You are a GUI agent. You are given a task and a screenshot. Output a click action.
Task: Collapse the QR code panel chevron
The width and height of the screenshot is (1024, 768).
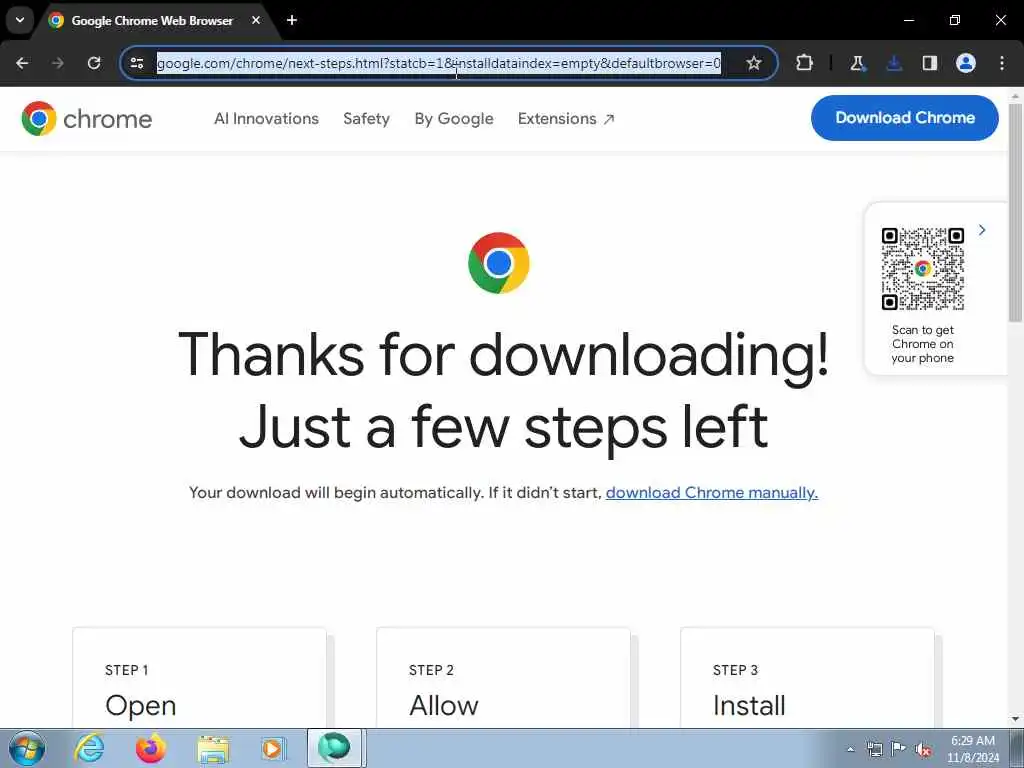982,230
